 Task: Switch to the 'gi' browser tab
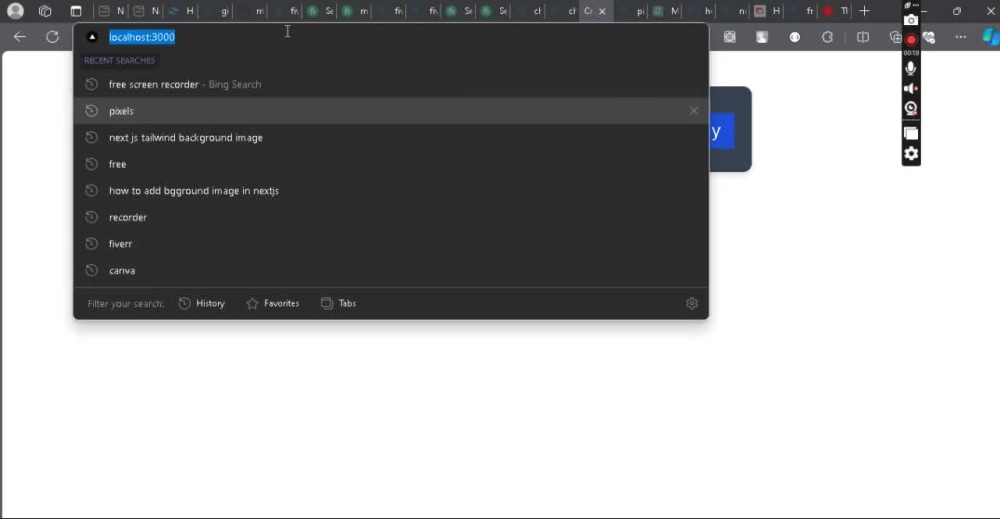[217, 11]
